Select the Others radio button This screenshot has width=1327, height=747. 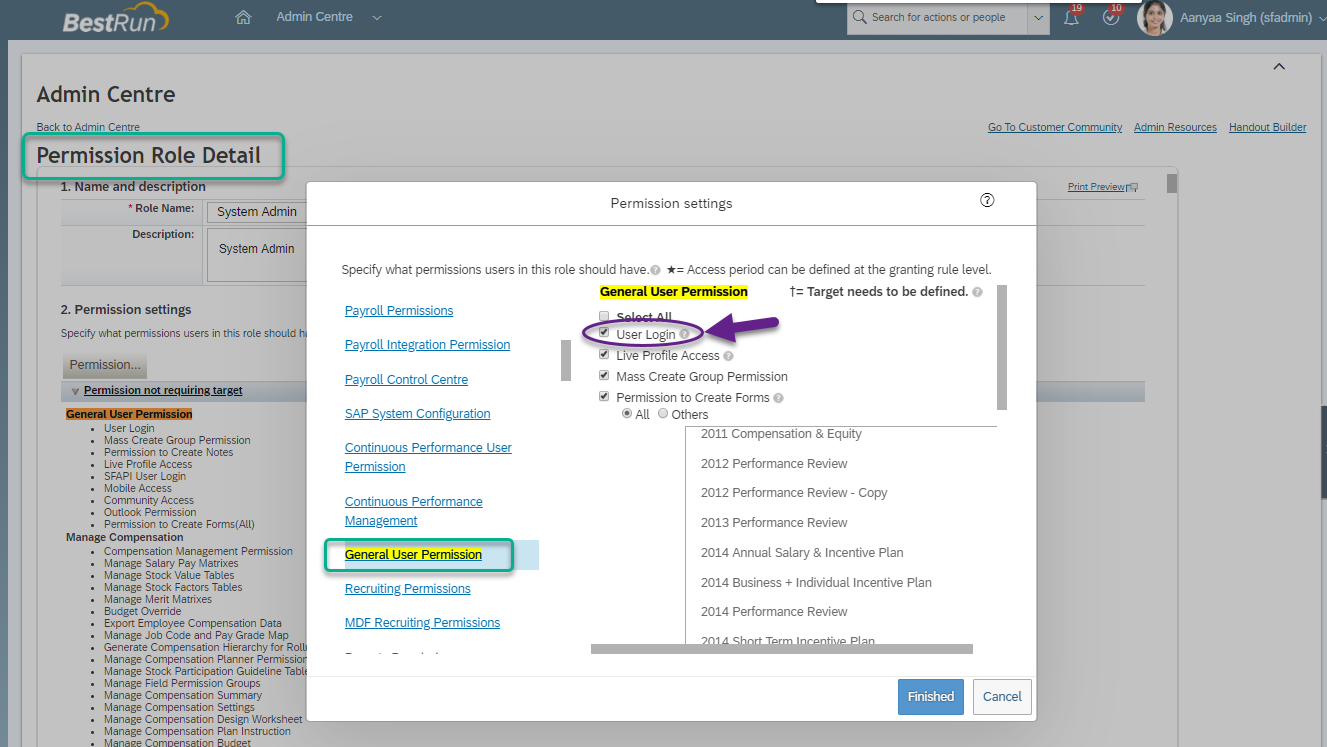click(663, 413)
